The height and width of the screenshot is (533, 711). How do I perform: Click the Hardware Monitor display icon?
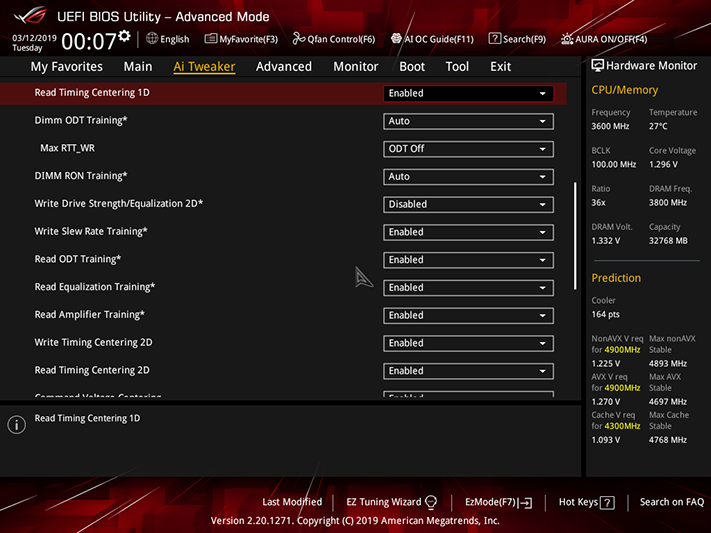click(x=597, y=66)
